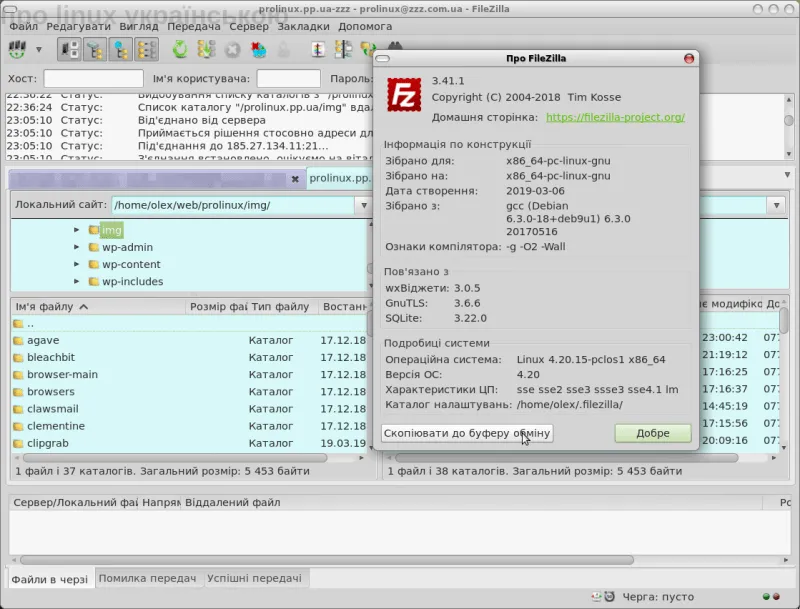Click the wp-includes folder icon
Screen dimensions: 800x609
(x=93, y=282)
